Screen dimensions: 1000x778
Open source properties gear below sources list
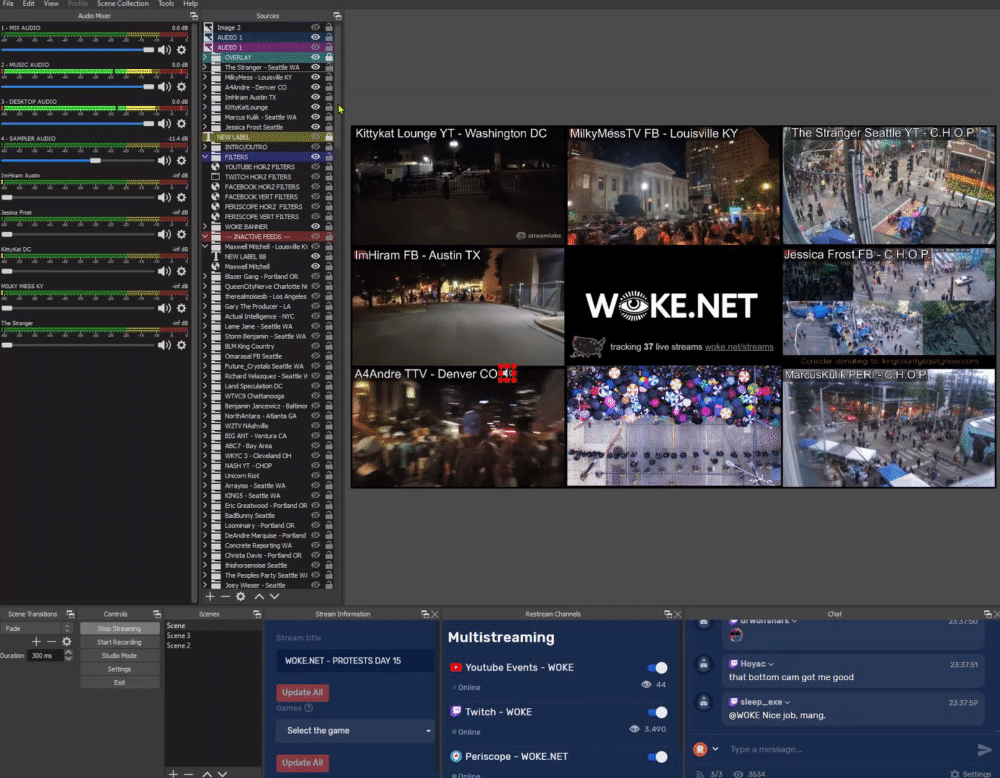pos(240,597)
